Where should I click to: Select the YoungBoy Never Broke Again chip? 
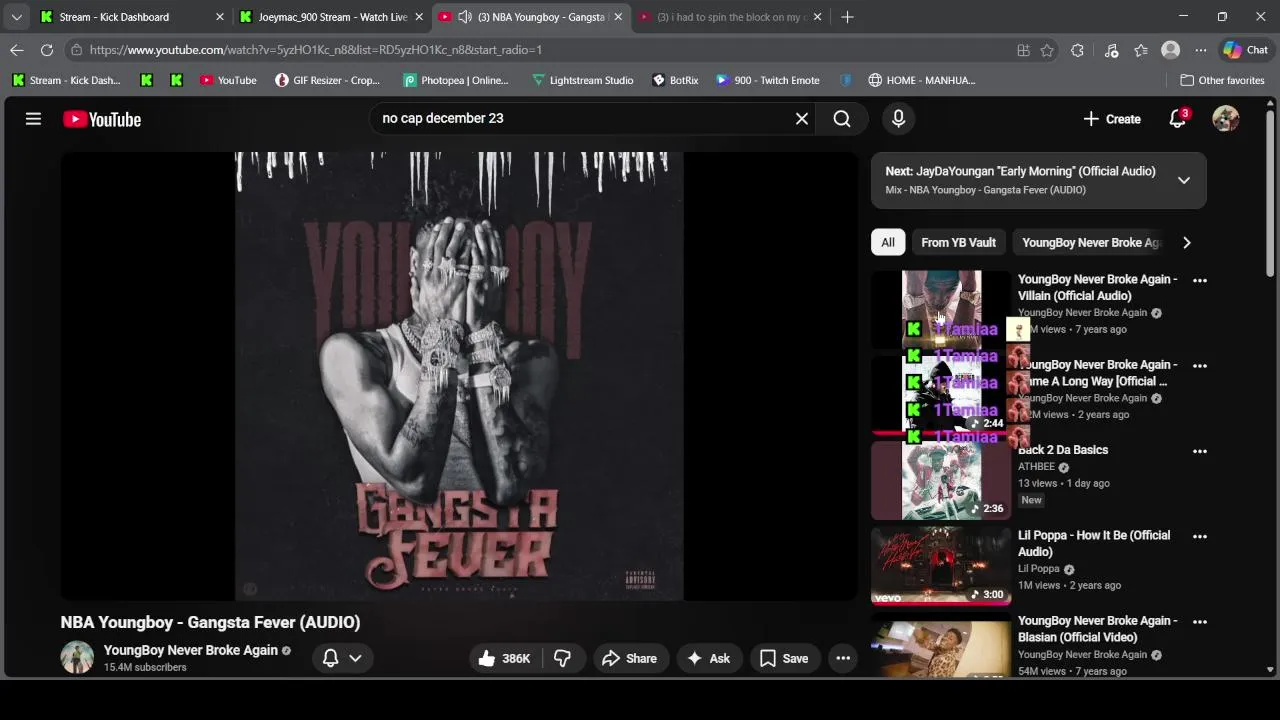pos(1090,242)
